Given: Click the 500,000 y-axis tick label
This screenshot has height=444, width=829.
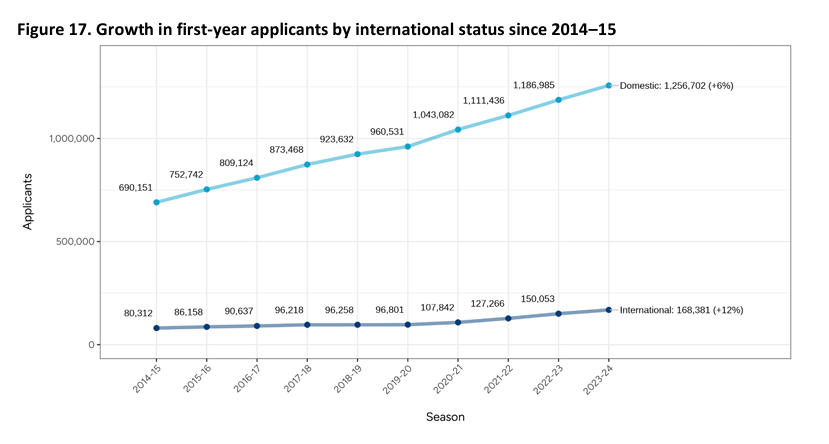Looking at the screenshot, I should pyautogui.click(x=77, y=242).
